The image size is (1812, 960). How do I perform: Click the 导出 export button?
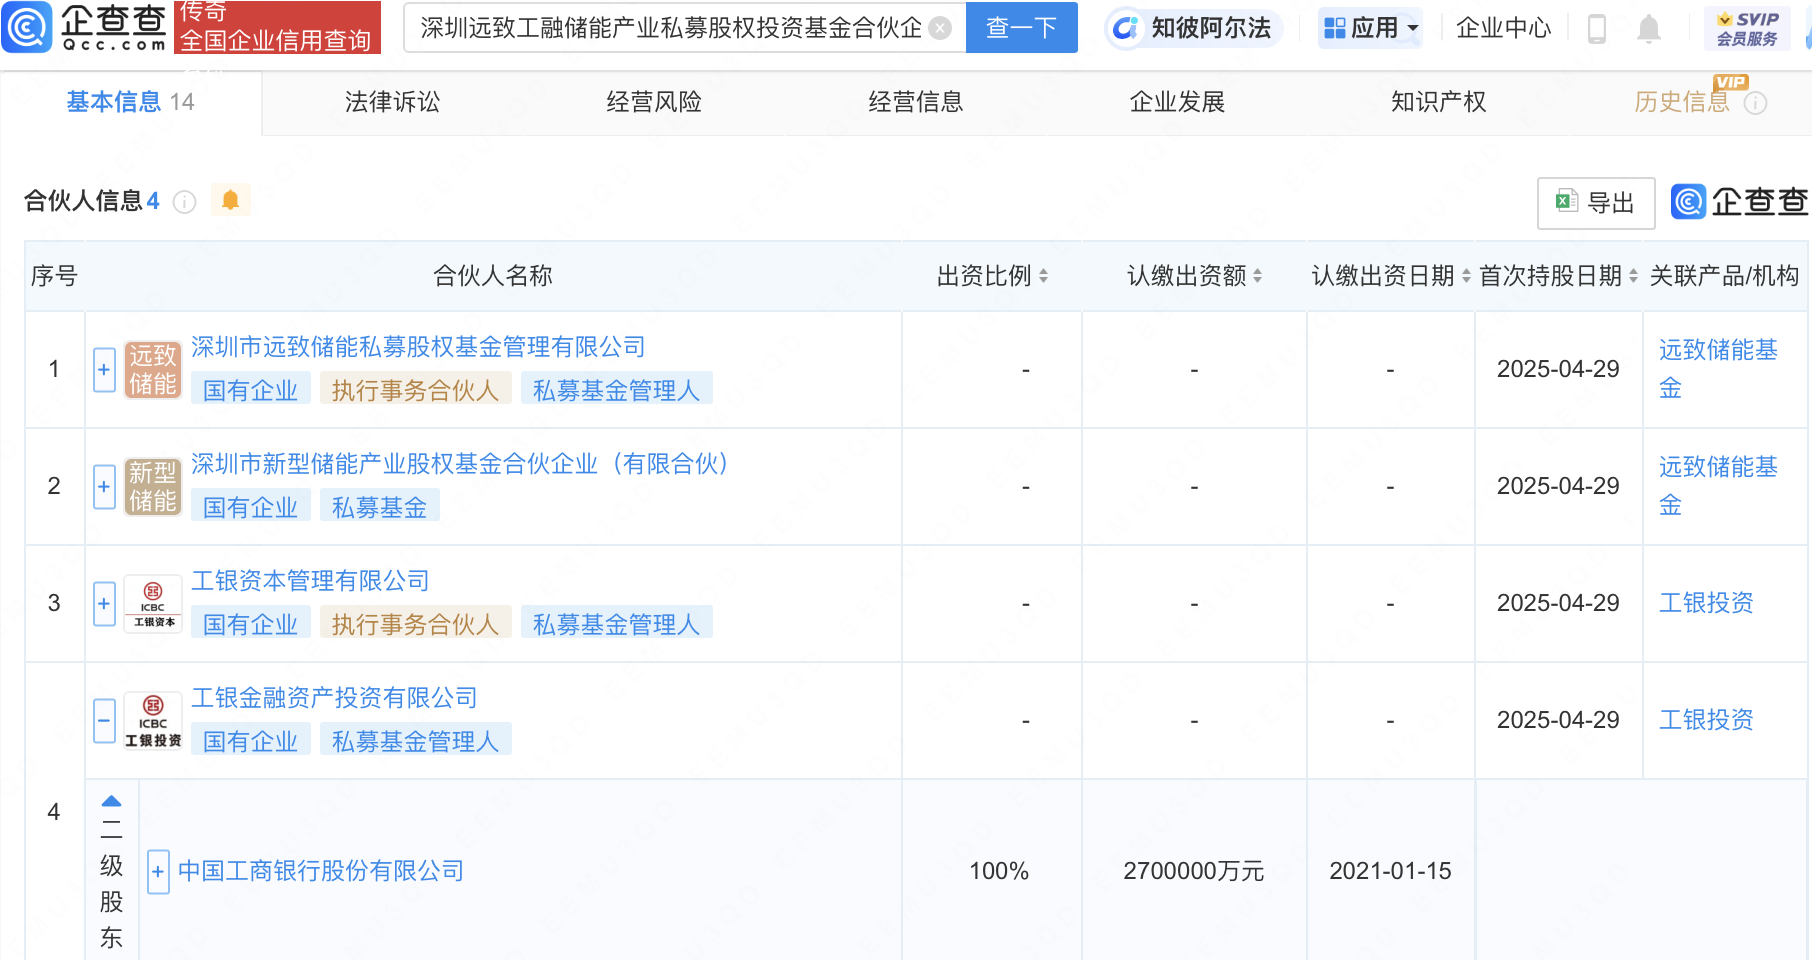tap(1596, 202)
